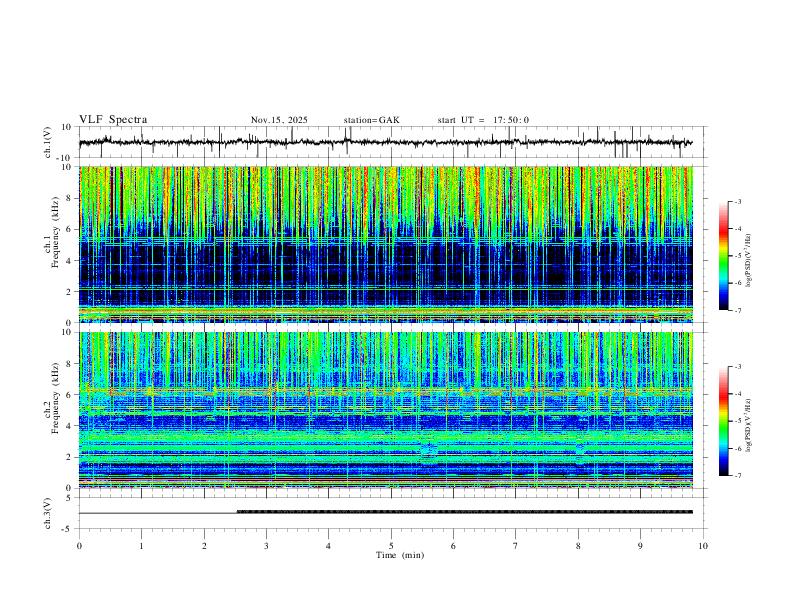The height and width of the screenshot is (612, 792).
Task: Click the ch.1 spectrogram color scale bar
Action: [723, 256]
